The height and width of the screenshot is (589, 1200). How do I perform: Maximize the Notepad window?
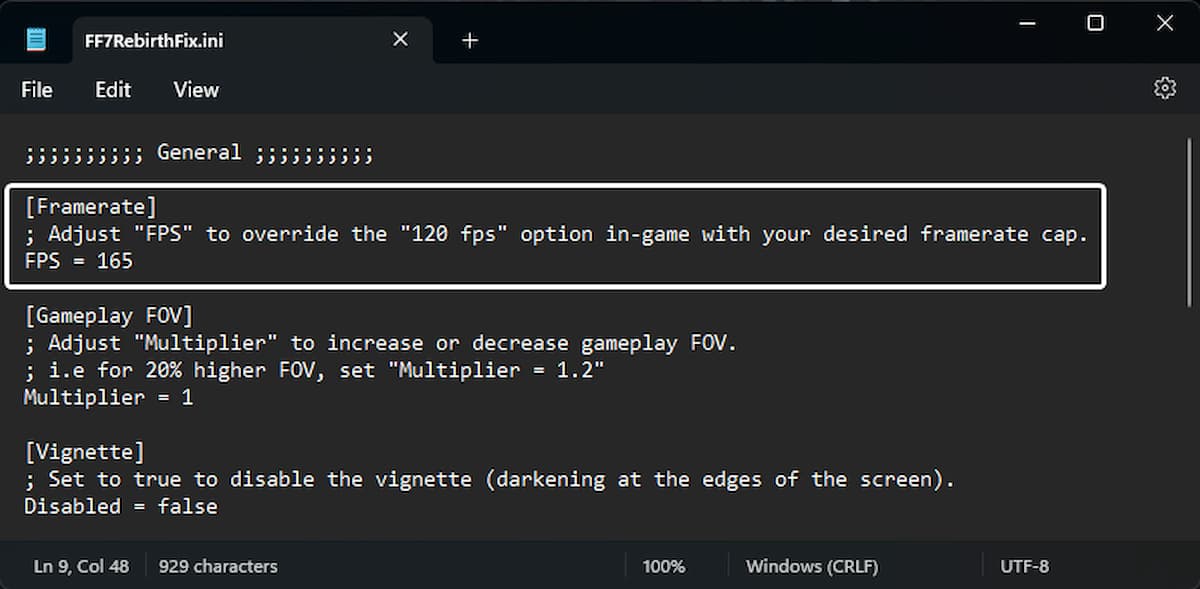pos(1095,23)
